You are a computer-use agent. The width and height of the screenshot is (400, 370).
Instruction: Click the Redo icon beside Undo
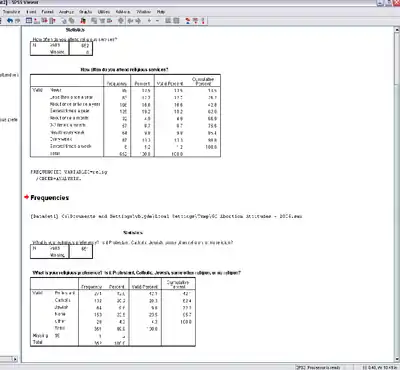tap(17, 21)
